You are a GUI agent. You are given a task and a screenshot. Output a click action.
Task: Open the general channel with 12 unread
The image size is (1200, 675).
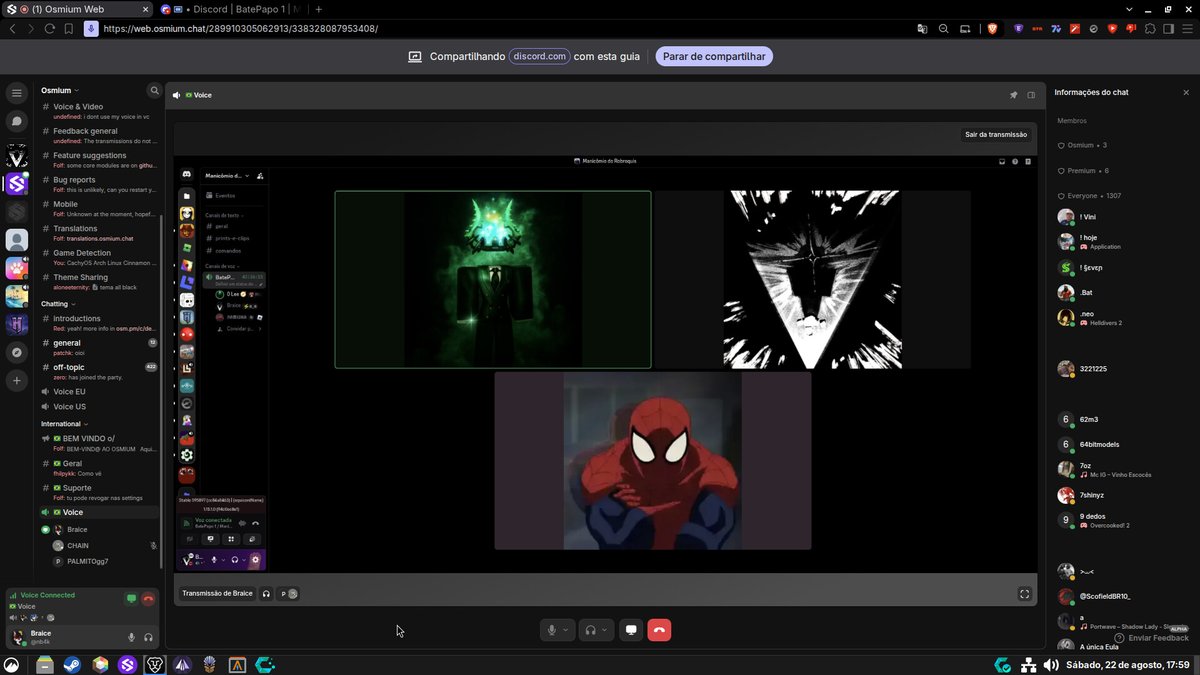pyautogui.click(x=99, y=347)
